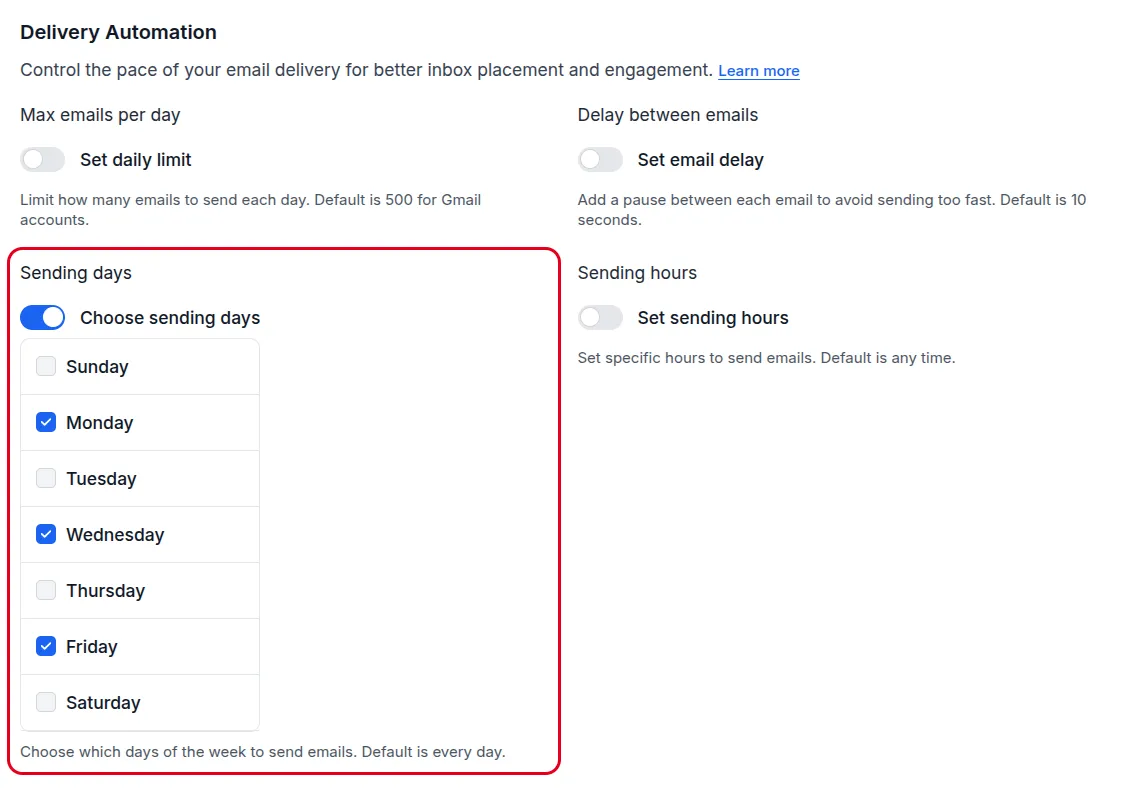Screen dimensions: 1125x796
Task: Click the Set daily limit label text
Action: pos(136,160)
